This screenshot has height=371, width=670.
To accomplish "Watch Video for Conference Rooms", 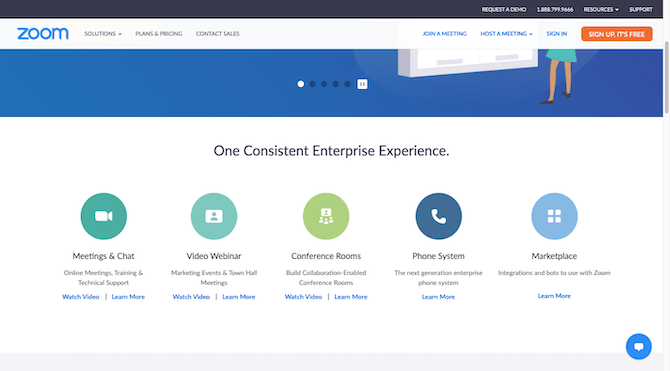I will tap(303, 297).
